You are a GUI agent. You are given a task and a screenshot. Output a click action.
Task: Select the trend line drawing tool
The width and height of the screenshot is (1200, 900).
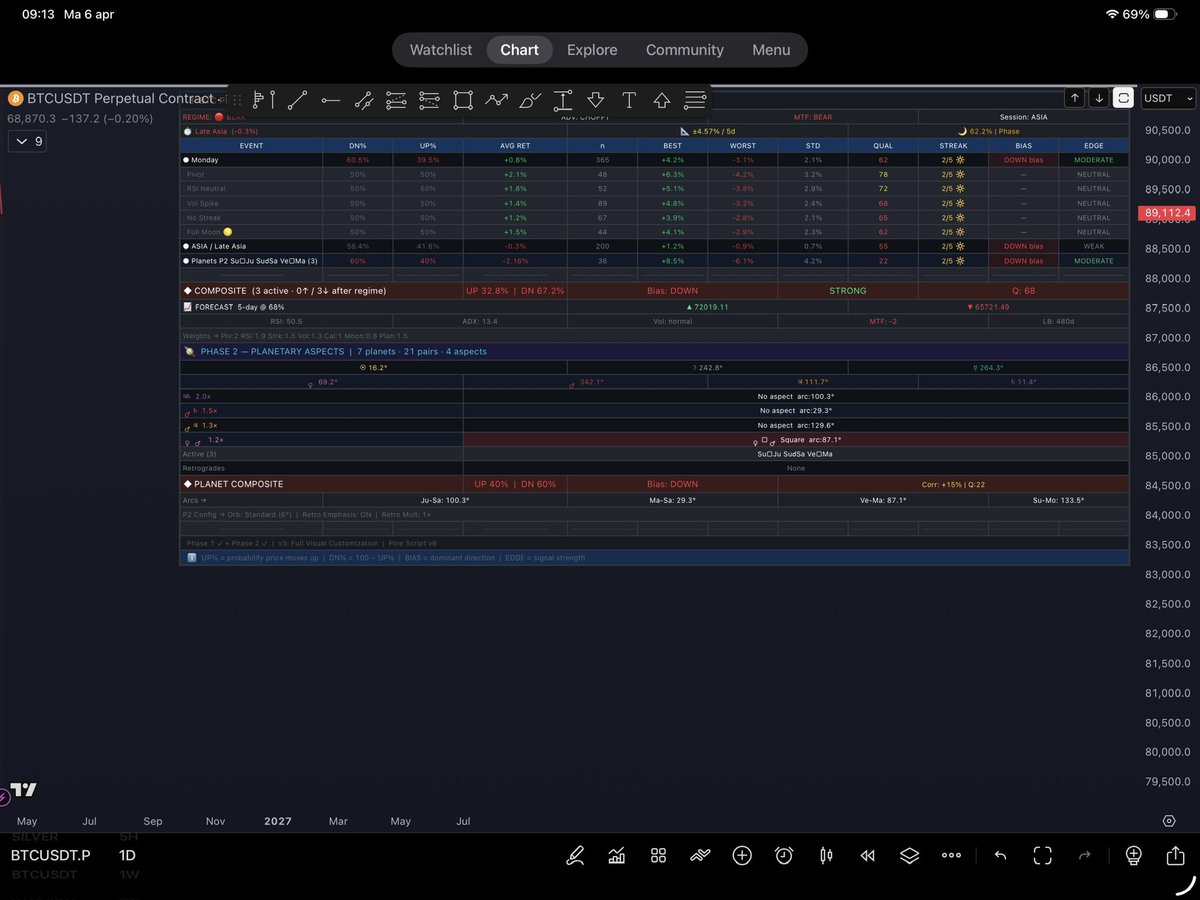297,99
